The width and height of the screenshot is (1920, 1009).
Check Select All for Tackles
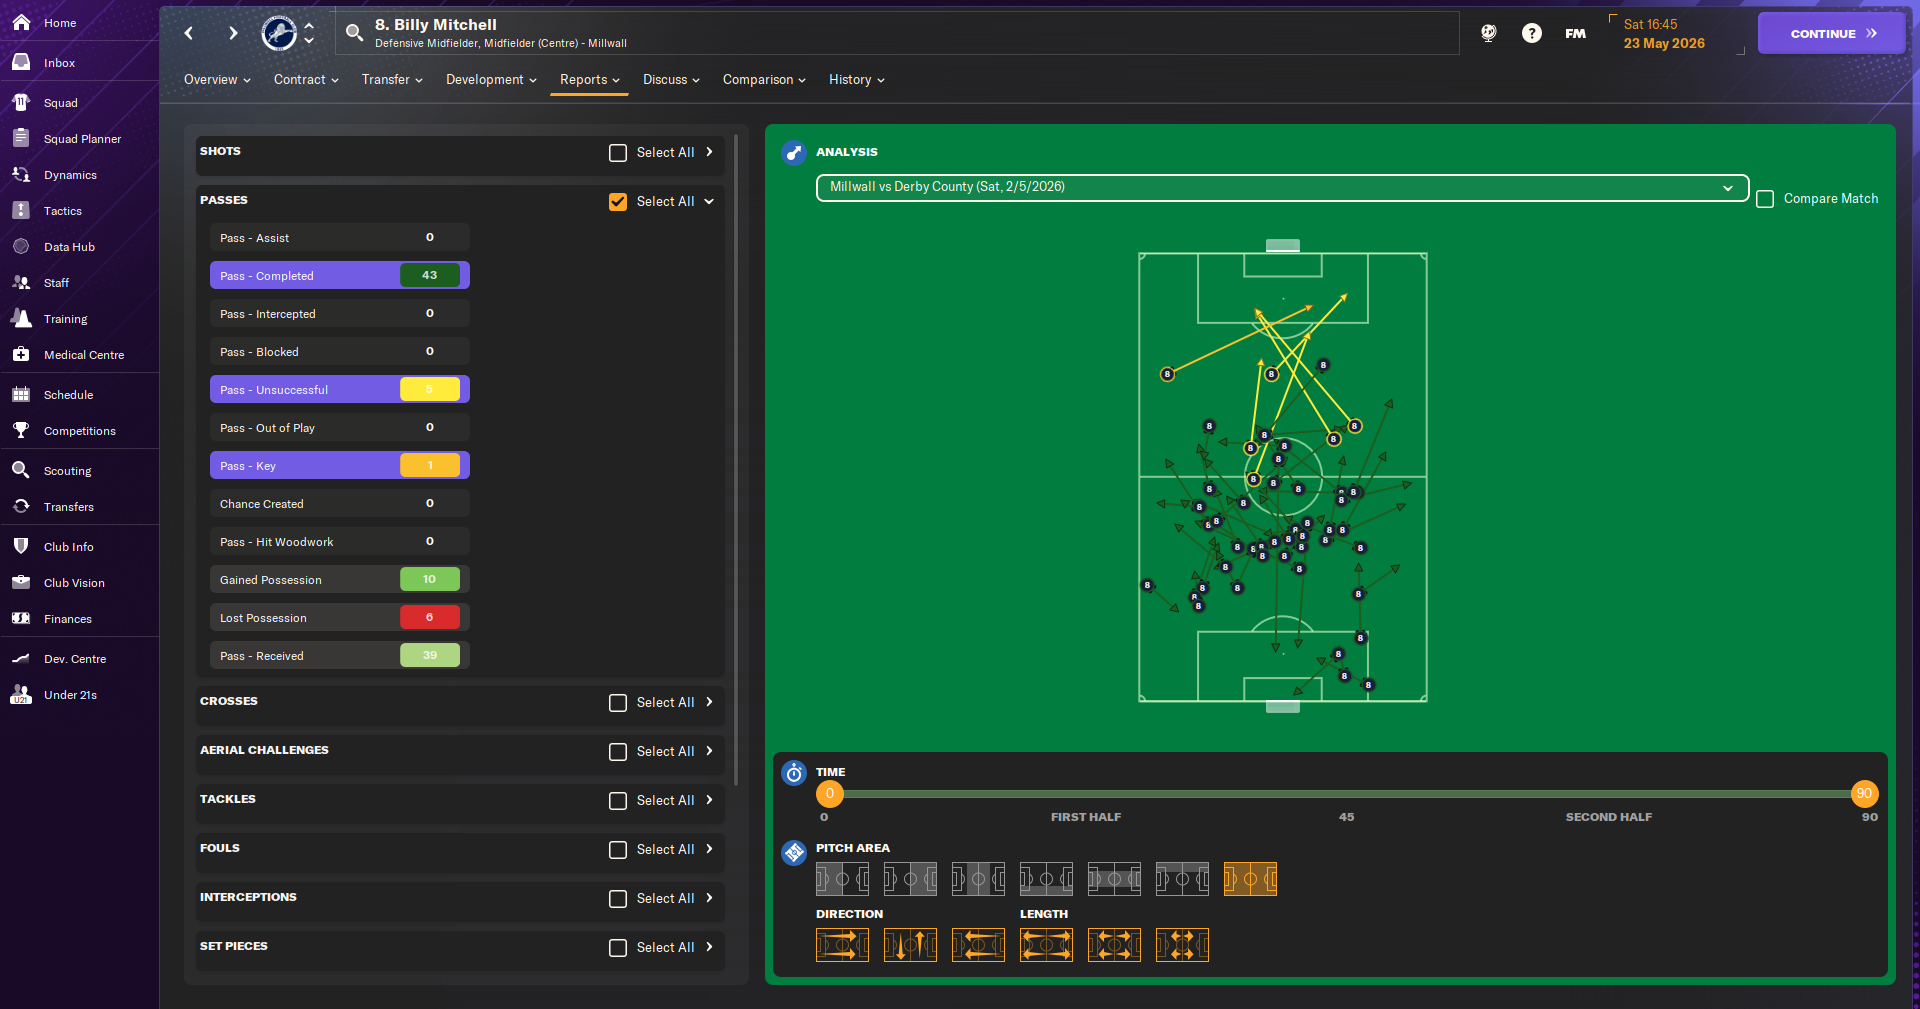tap(618, 801)
